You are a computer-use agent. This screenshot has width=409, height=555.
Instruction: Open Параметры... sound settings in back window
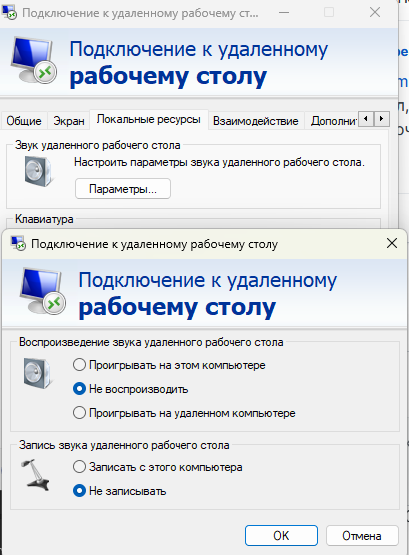pyautogui.click(x=123, y=189)
